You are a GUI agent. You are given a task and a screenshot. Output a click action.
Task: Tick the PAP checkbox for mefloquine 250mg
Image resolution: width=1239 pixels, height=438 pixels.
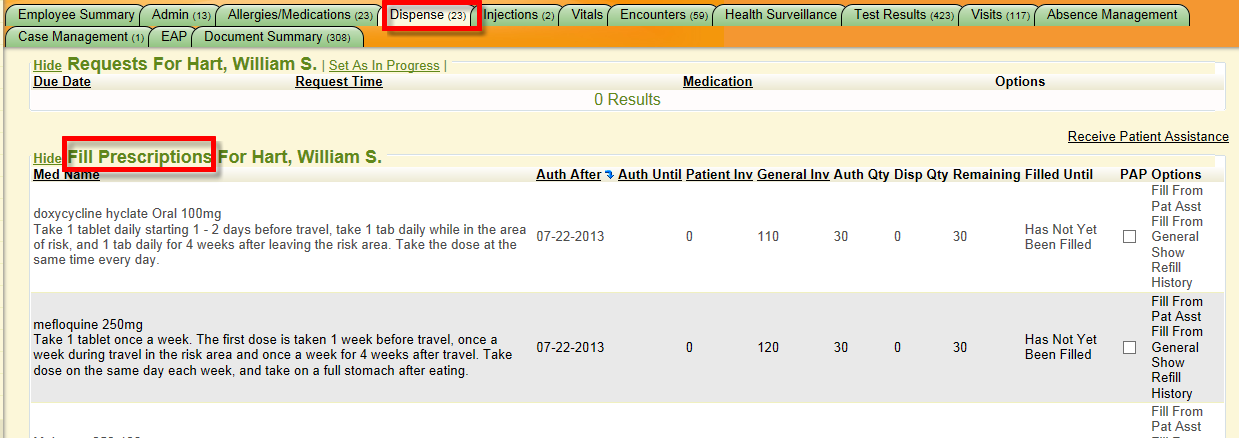(x=1129, y=347)
